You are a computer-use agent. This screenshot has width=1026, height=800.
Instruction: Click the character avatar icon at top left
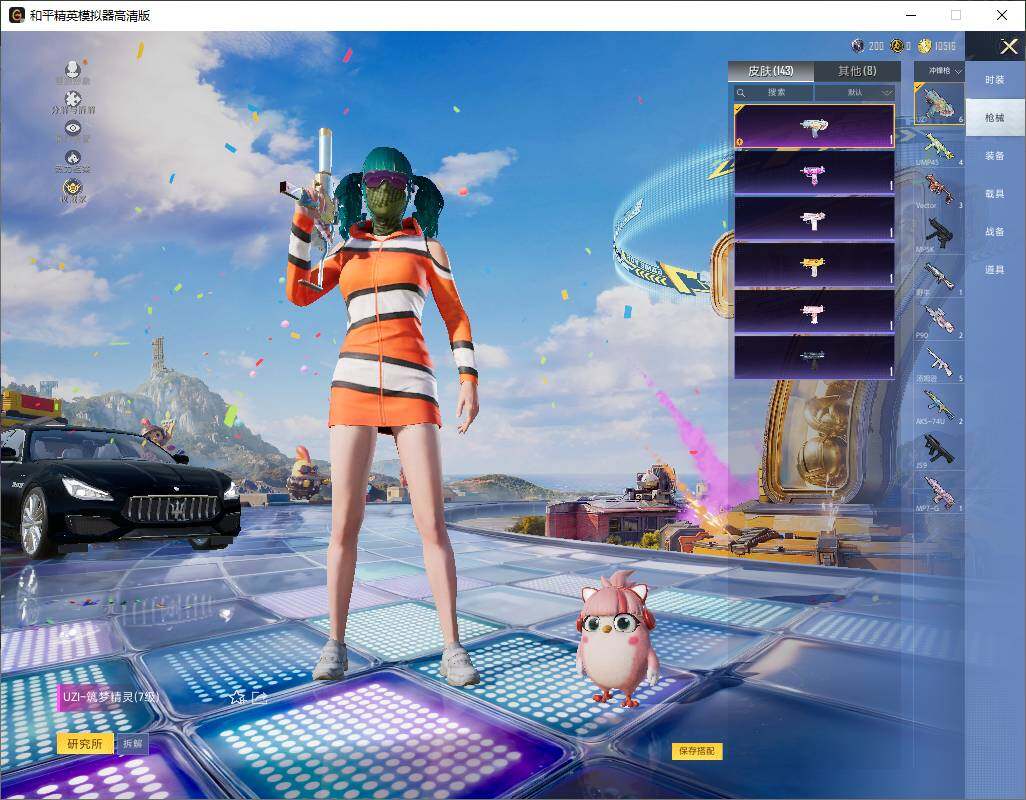[73, 68]
